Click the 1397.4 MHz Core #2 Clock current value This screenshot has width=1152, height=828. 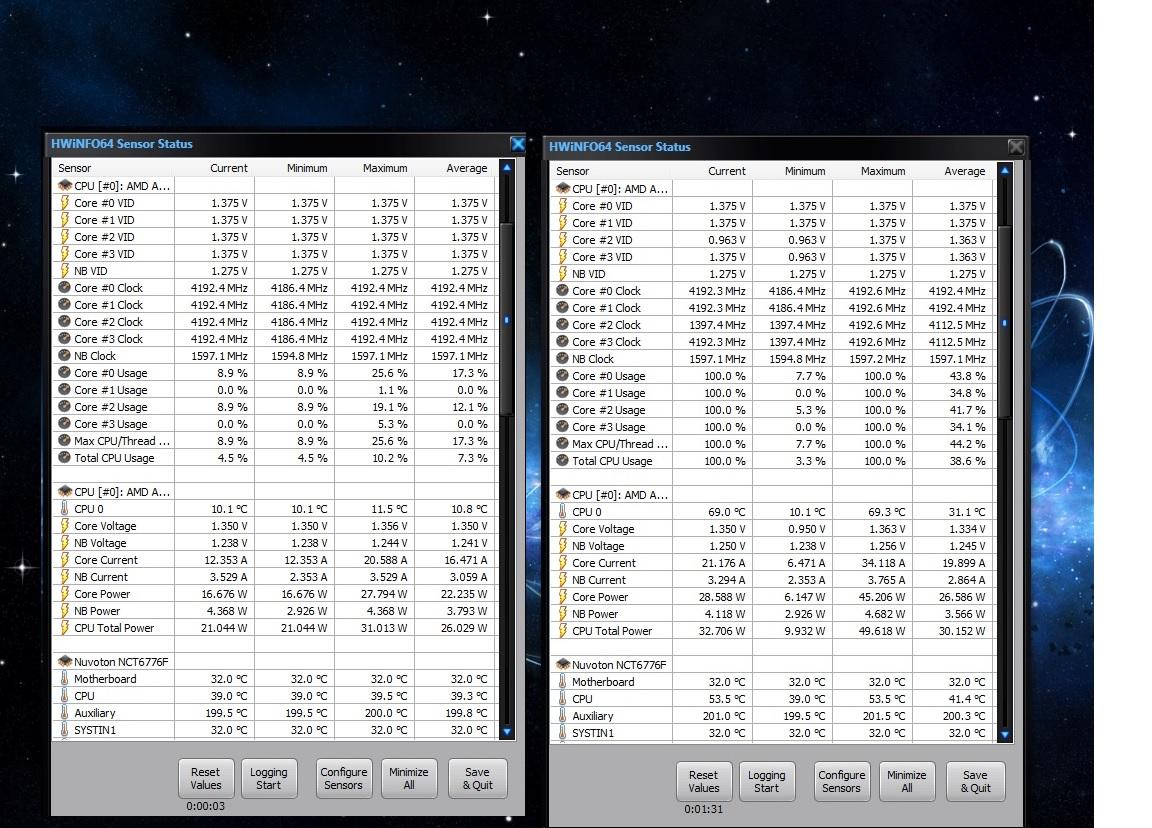click(717, 325)
